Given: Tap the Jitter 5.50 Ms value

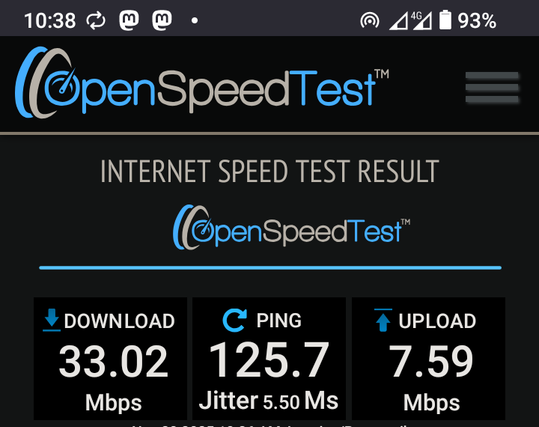Looking at the screenshot, I should 269,401.
